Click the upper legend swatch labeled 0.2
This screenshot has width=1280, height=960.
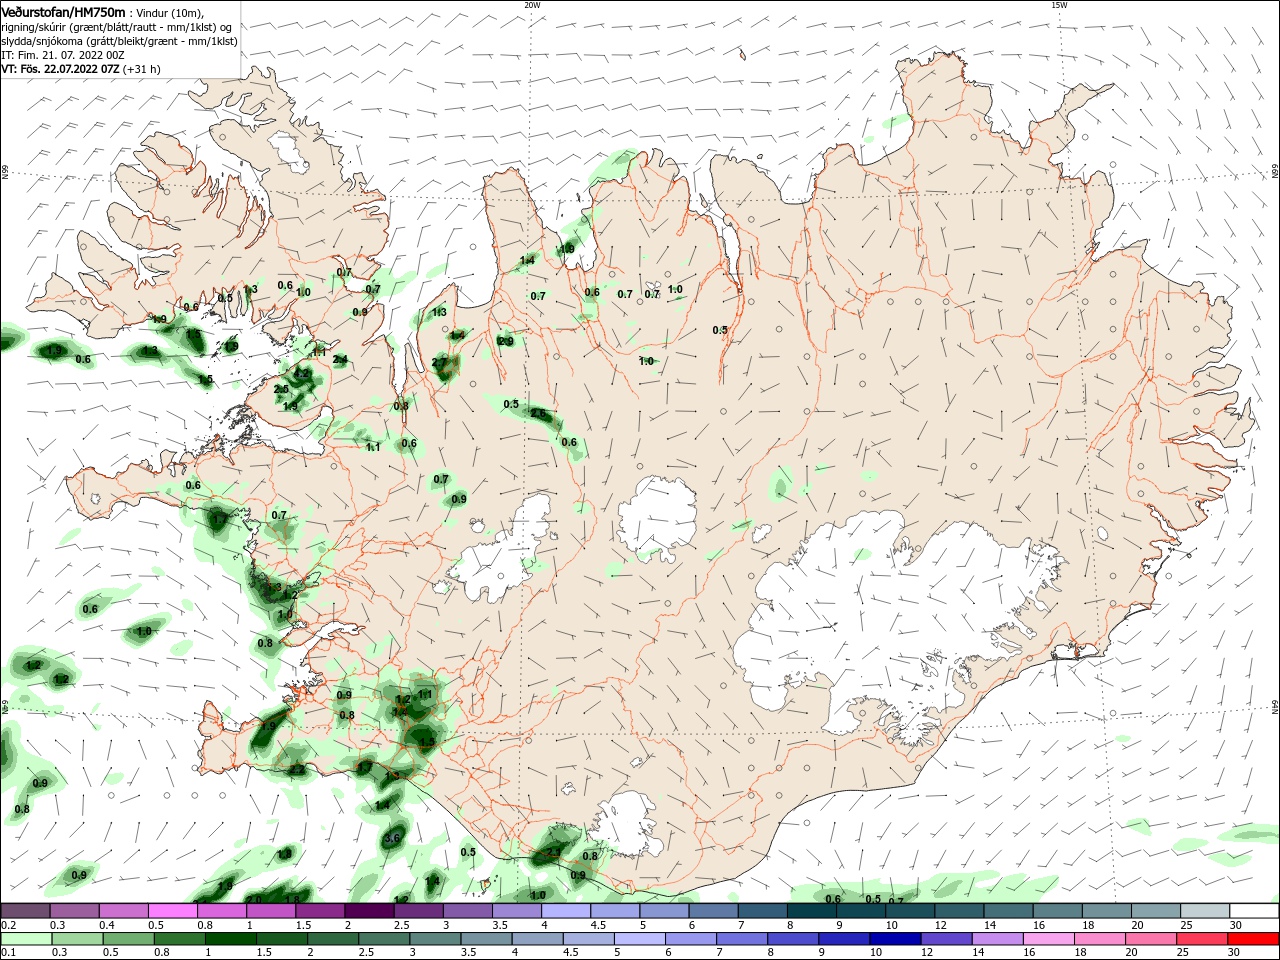[25, 911]
